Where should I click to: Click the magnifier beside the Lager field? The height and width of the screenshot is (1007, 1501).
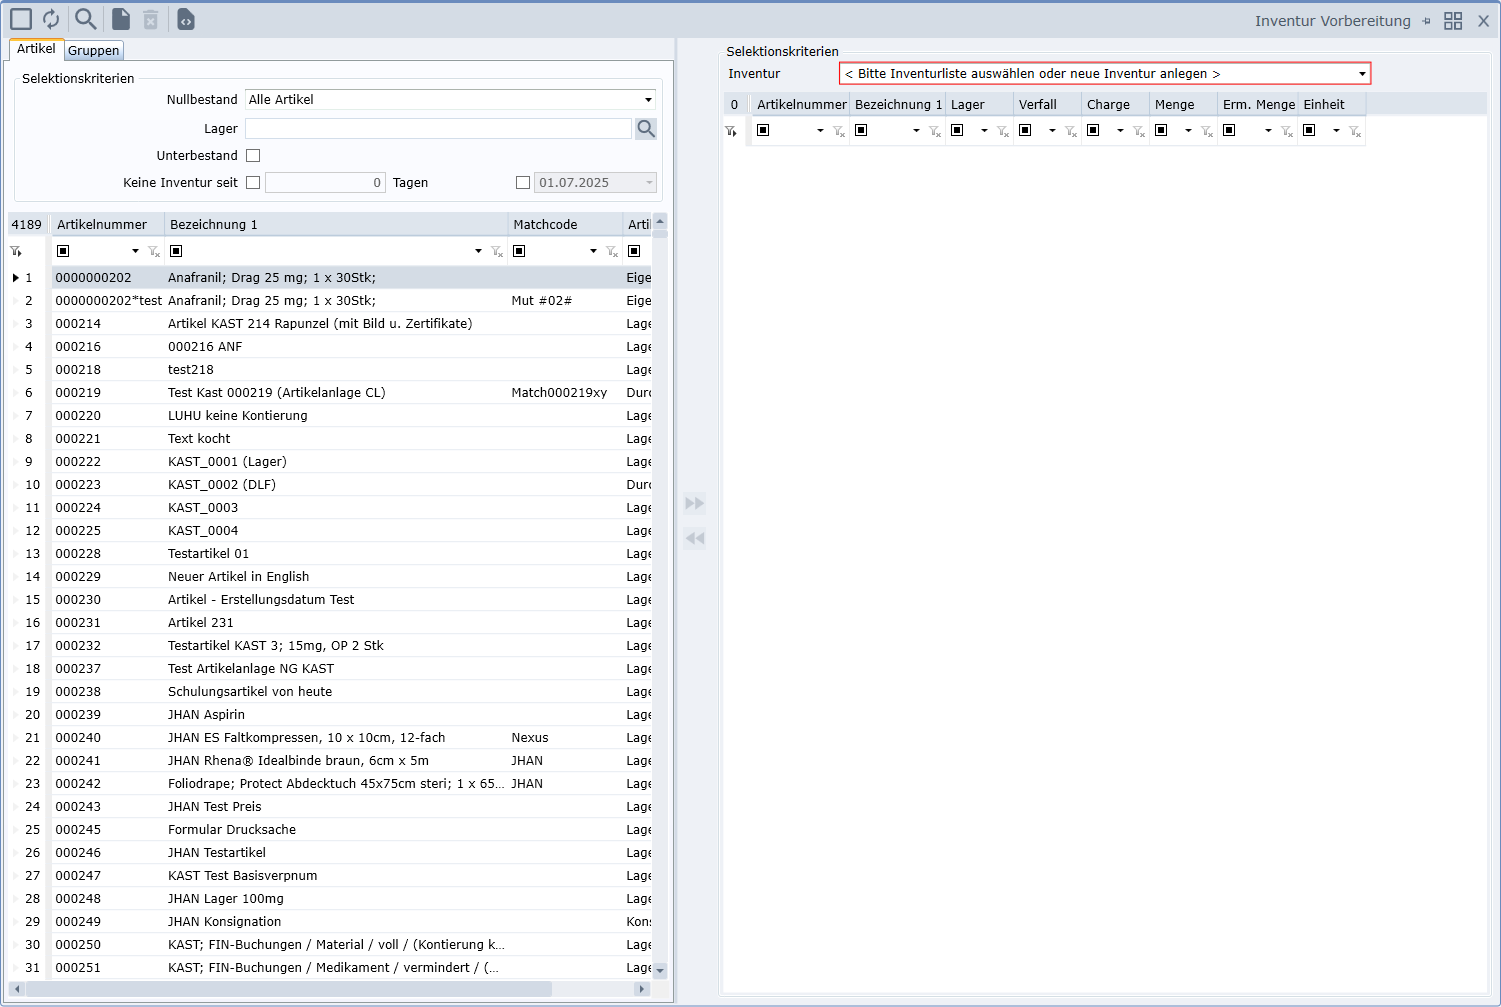(646, 128)
